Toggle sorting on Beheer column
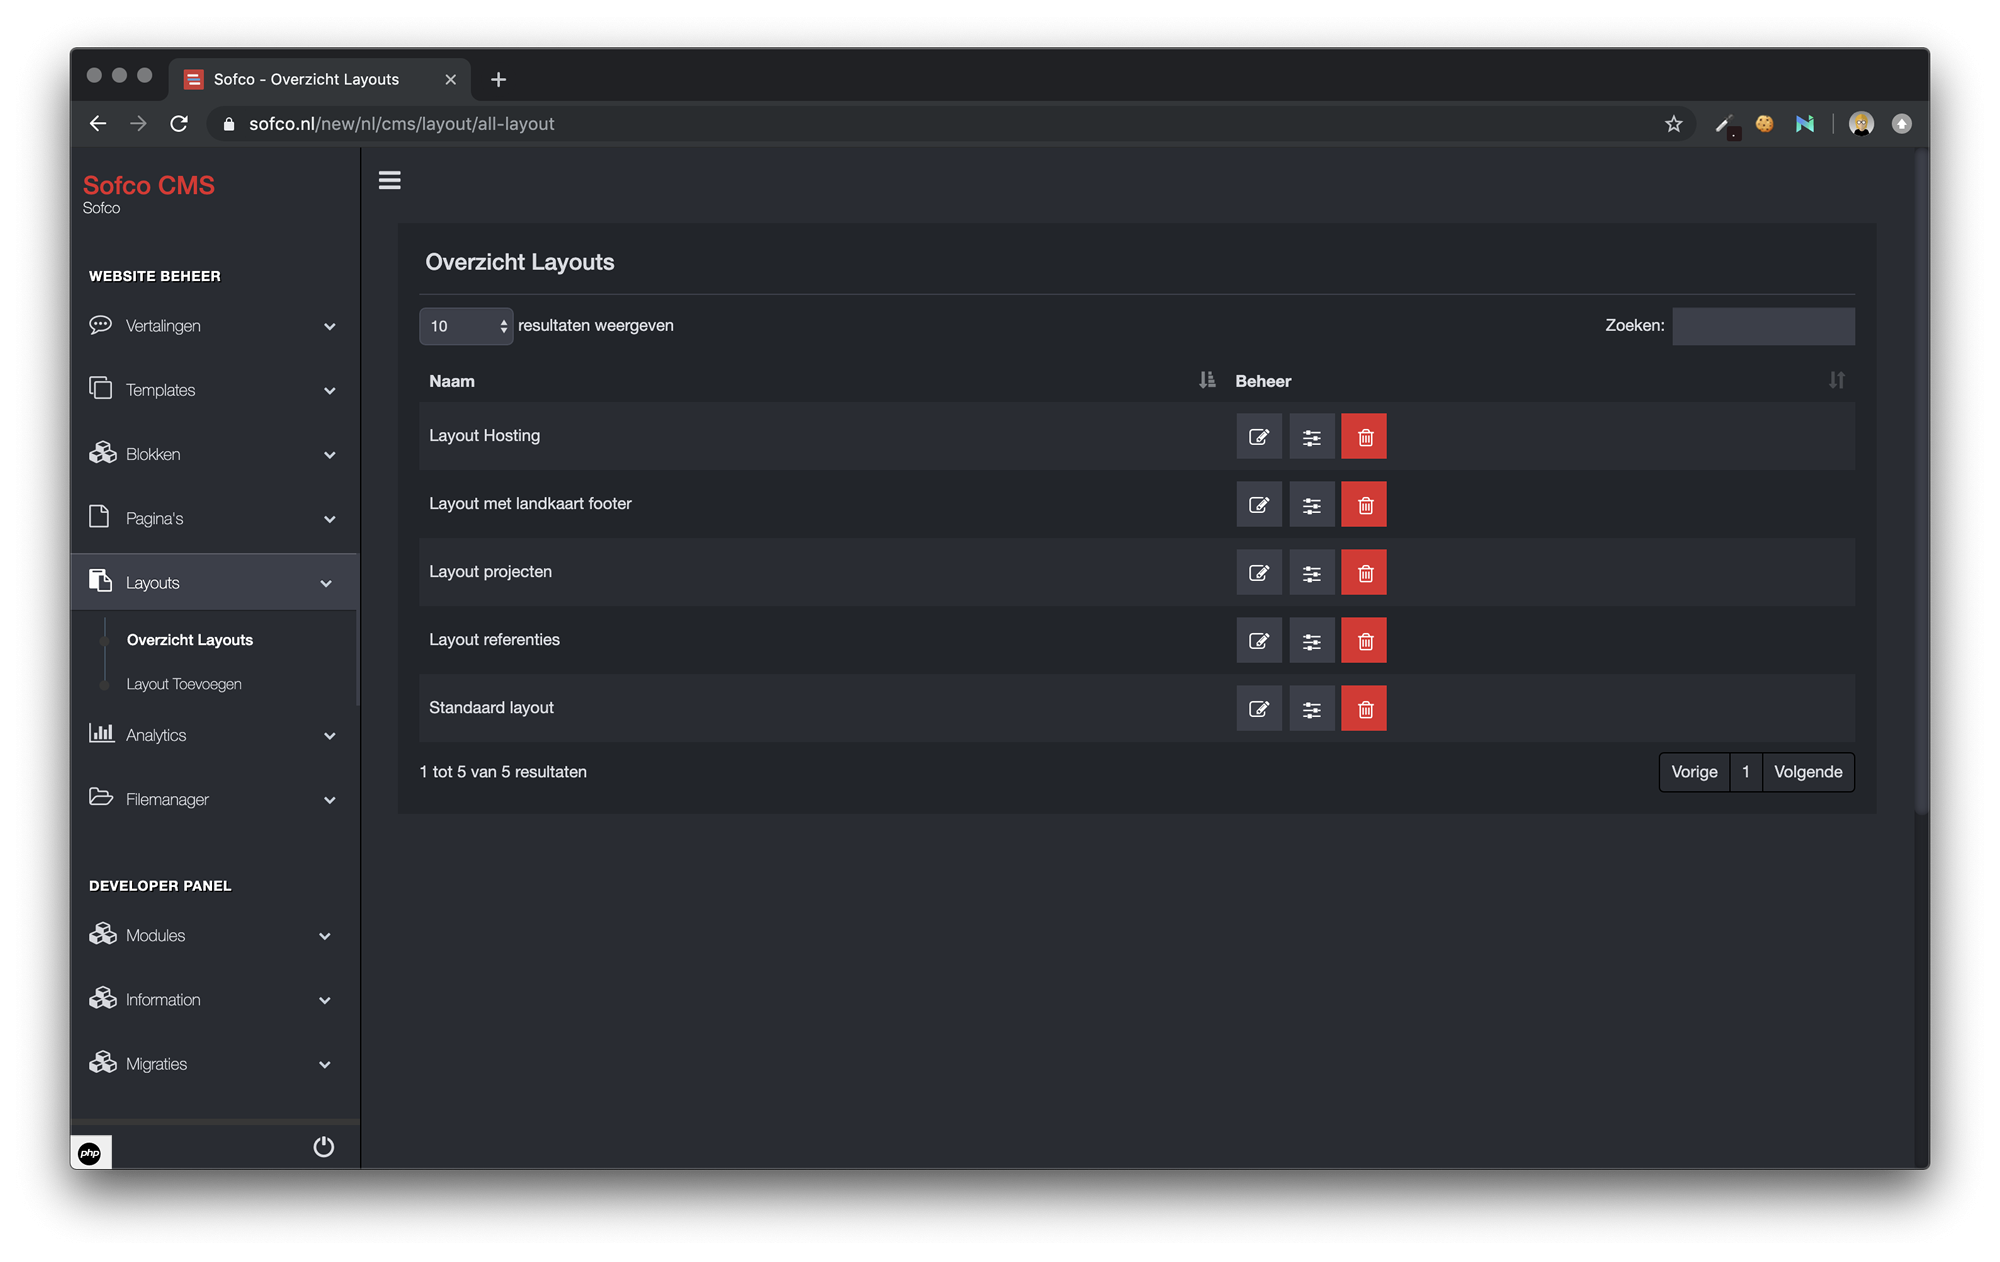2000x1262 pixels. point(1836,381)
